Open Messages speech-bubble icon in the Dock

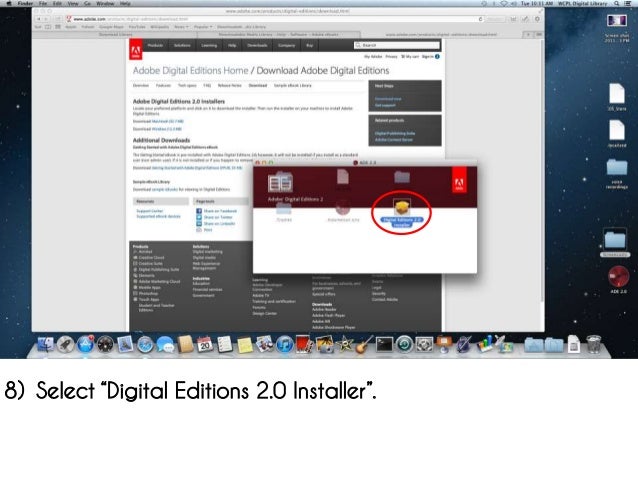(165, 346)
